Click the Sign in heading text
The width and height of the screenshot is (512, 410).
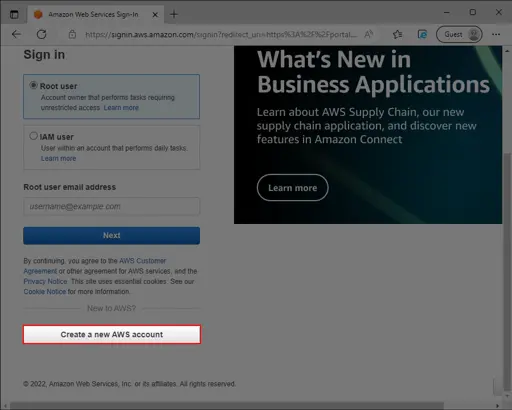click(x=44, y=55)
